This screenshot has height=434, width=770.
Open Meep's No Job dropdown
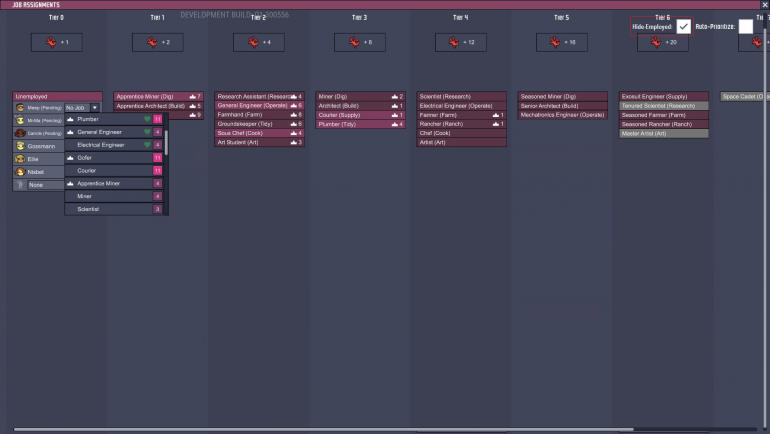pyautogui.click(x=82, y=107)
